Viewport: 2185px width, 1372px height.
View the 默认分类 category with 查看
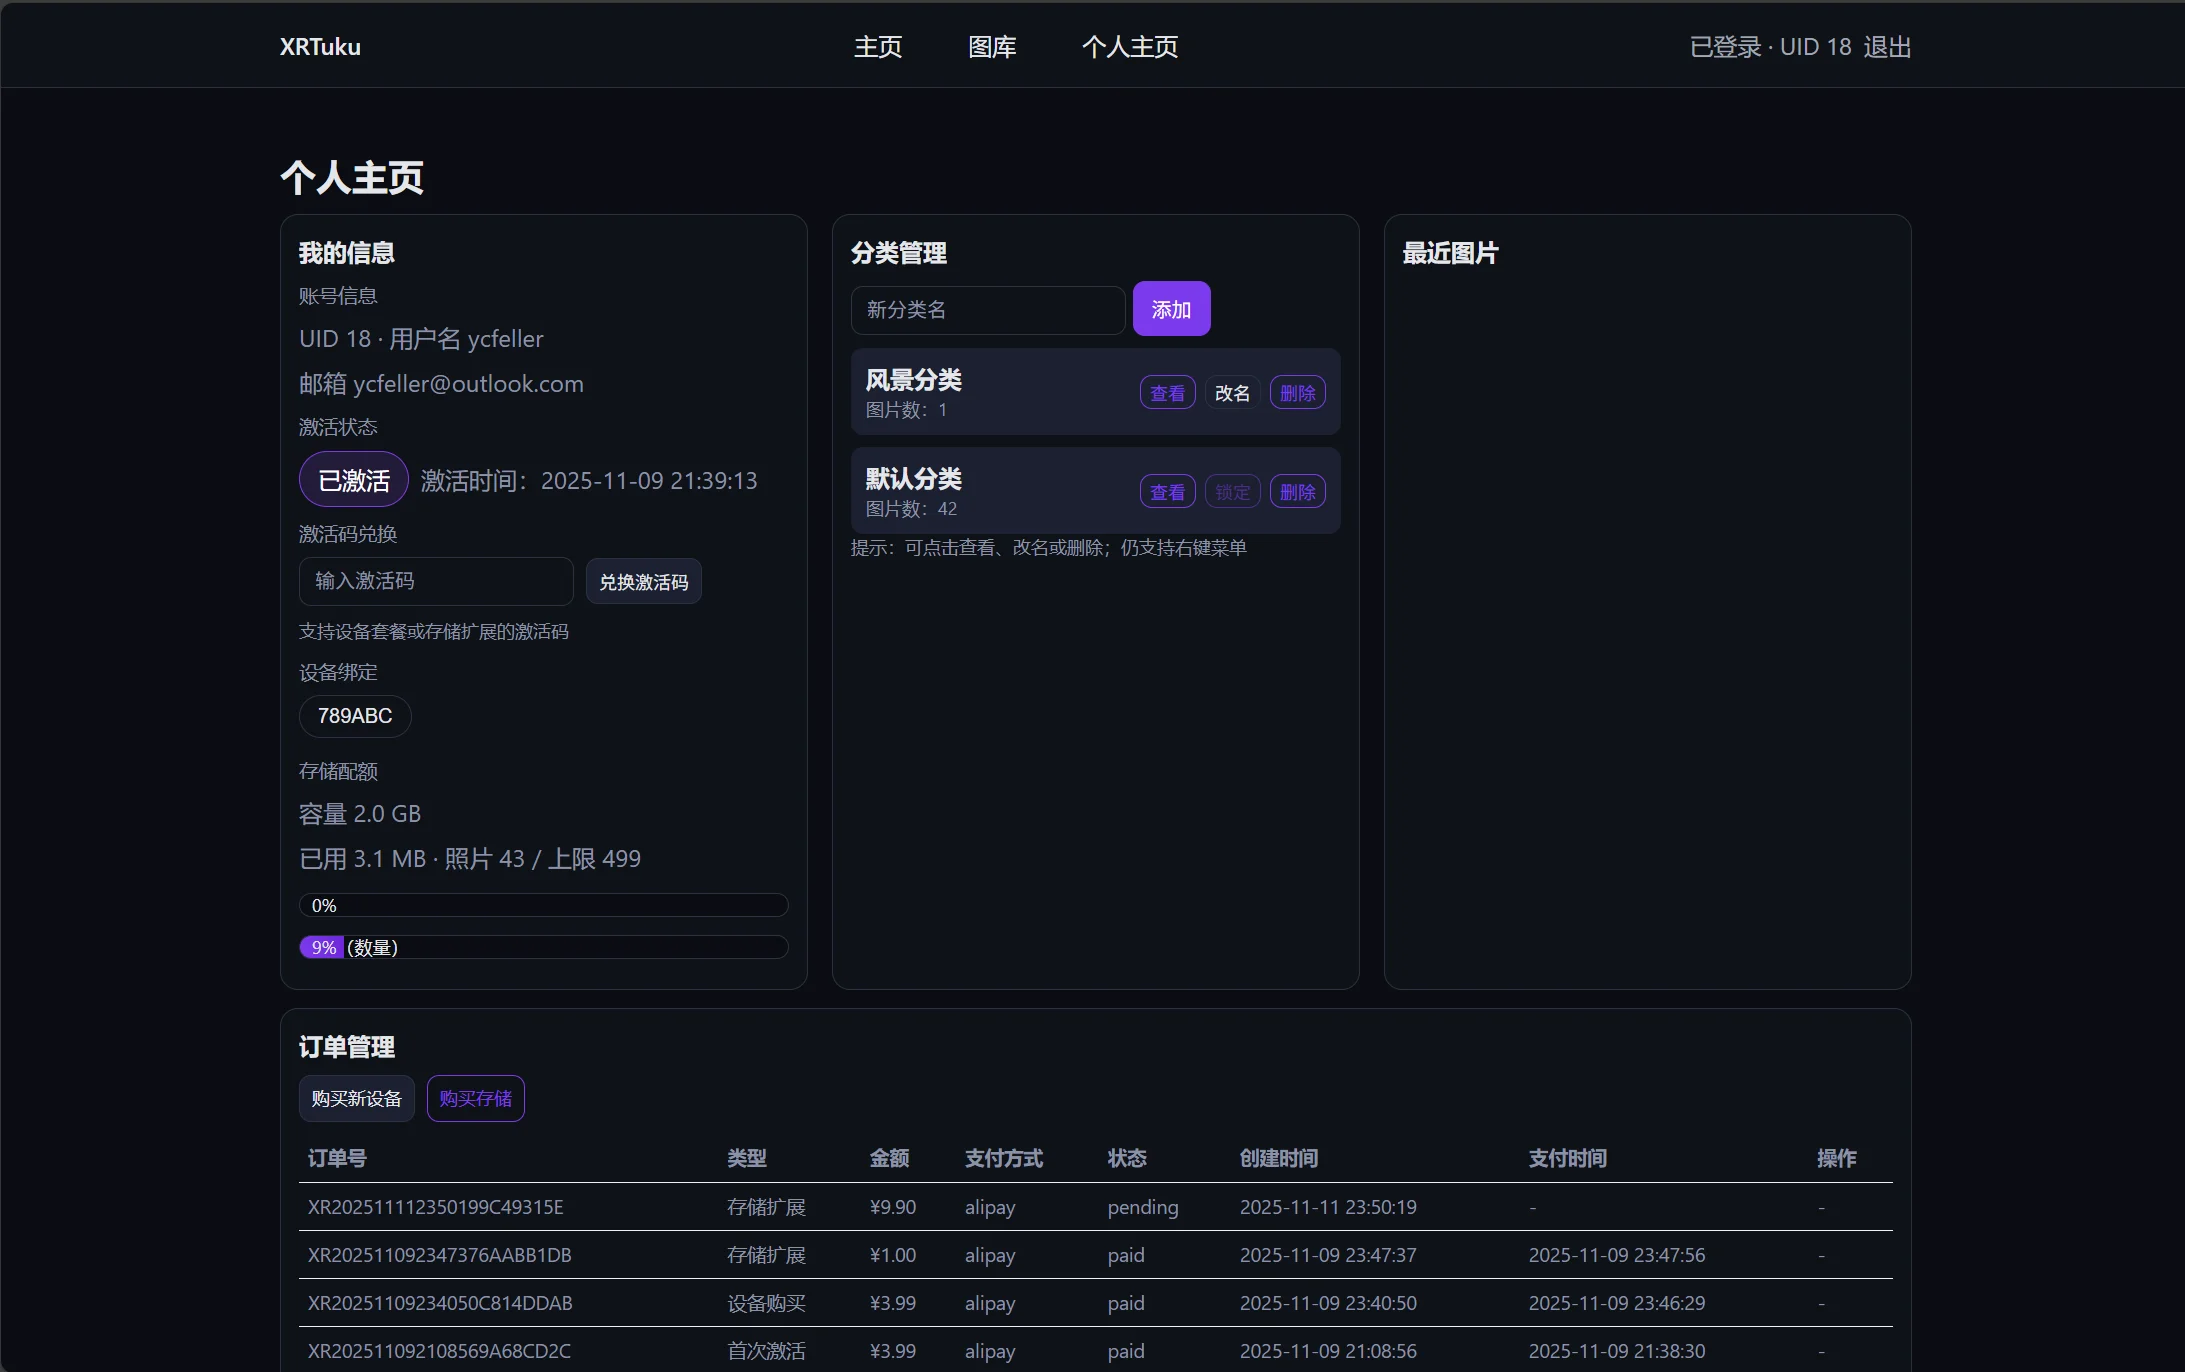click(x=1166, y=492)
